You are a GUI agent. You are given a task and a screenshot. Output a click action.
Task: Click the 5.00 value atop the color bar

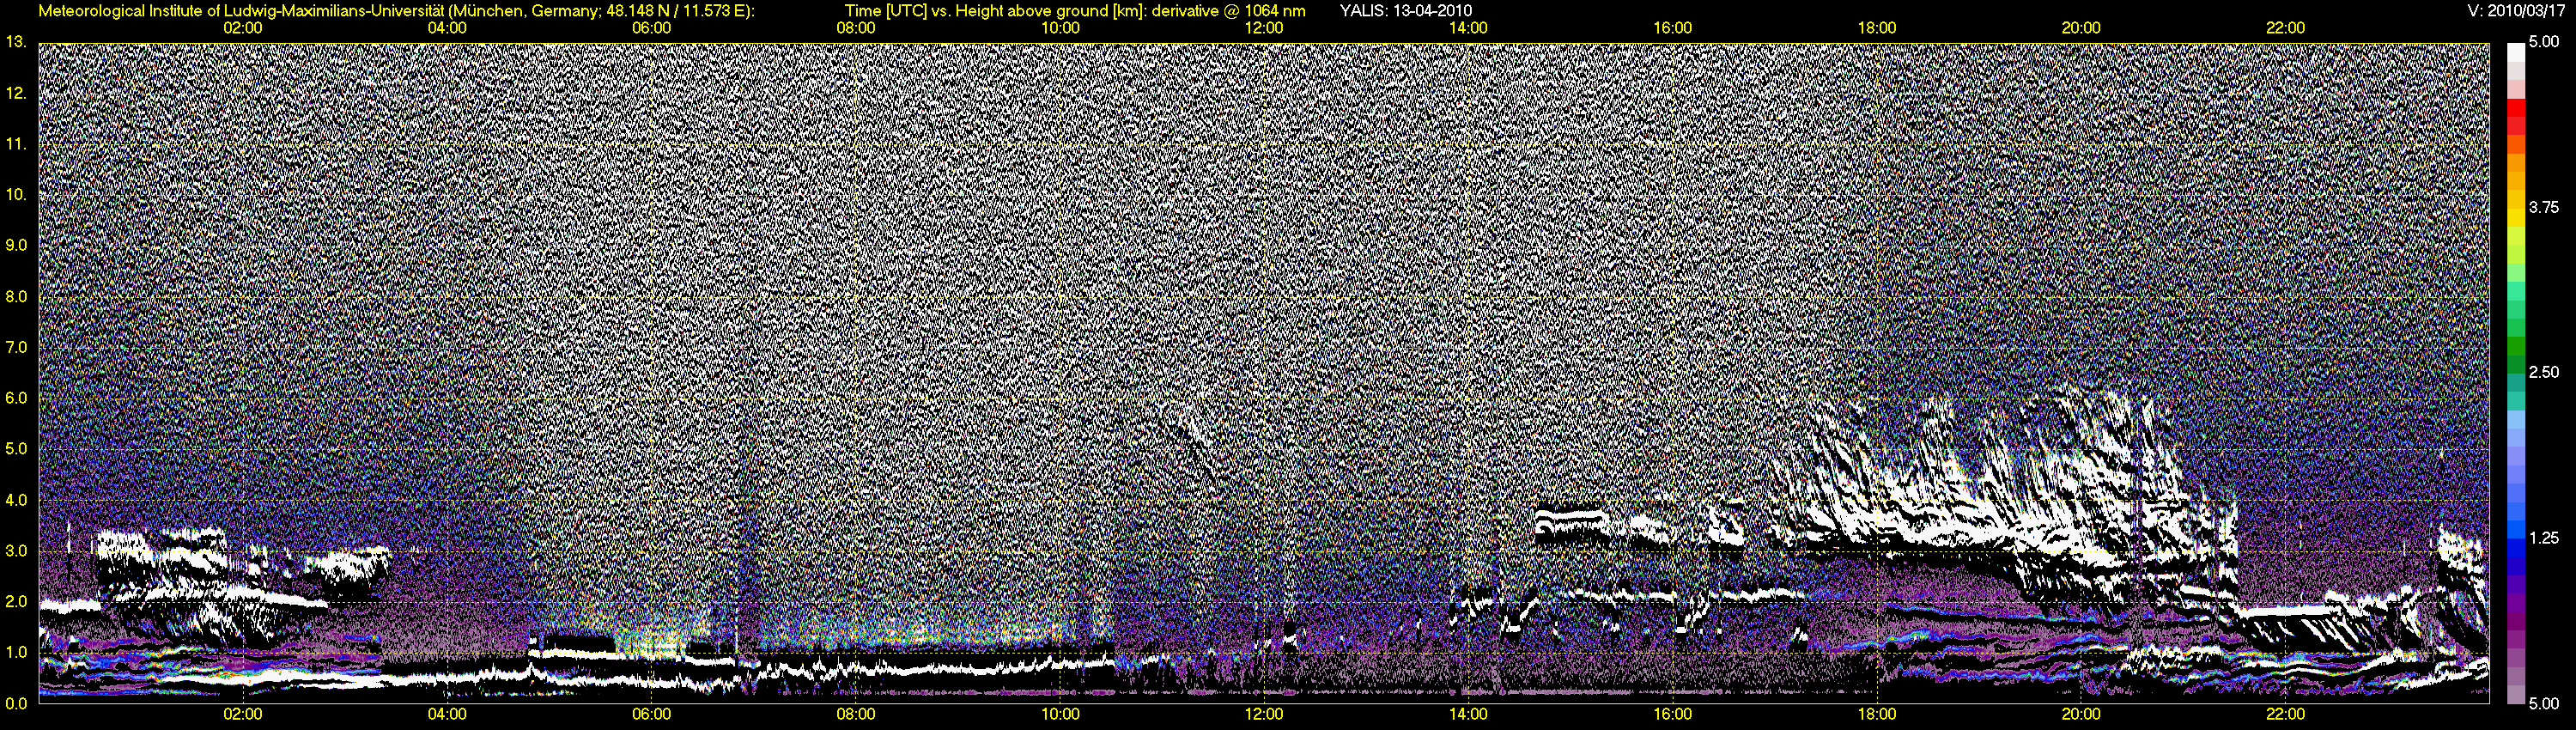(2544, 42)
